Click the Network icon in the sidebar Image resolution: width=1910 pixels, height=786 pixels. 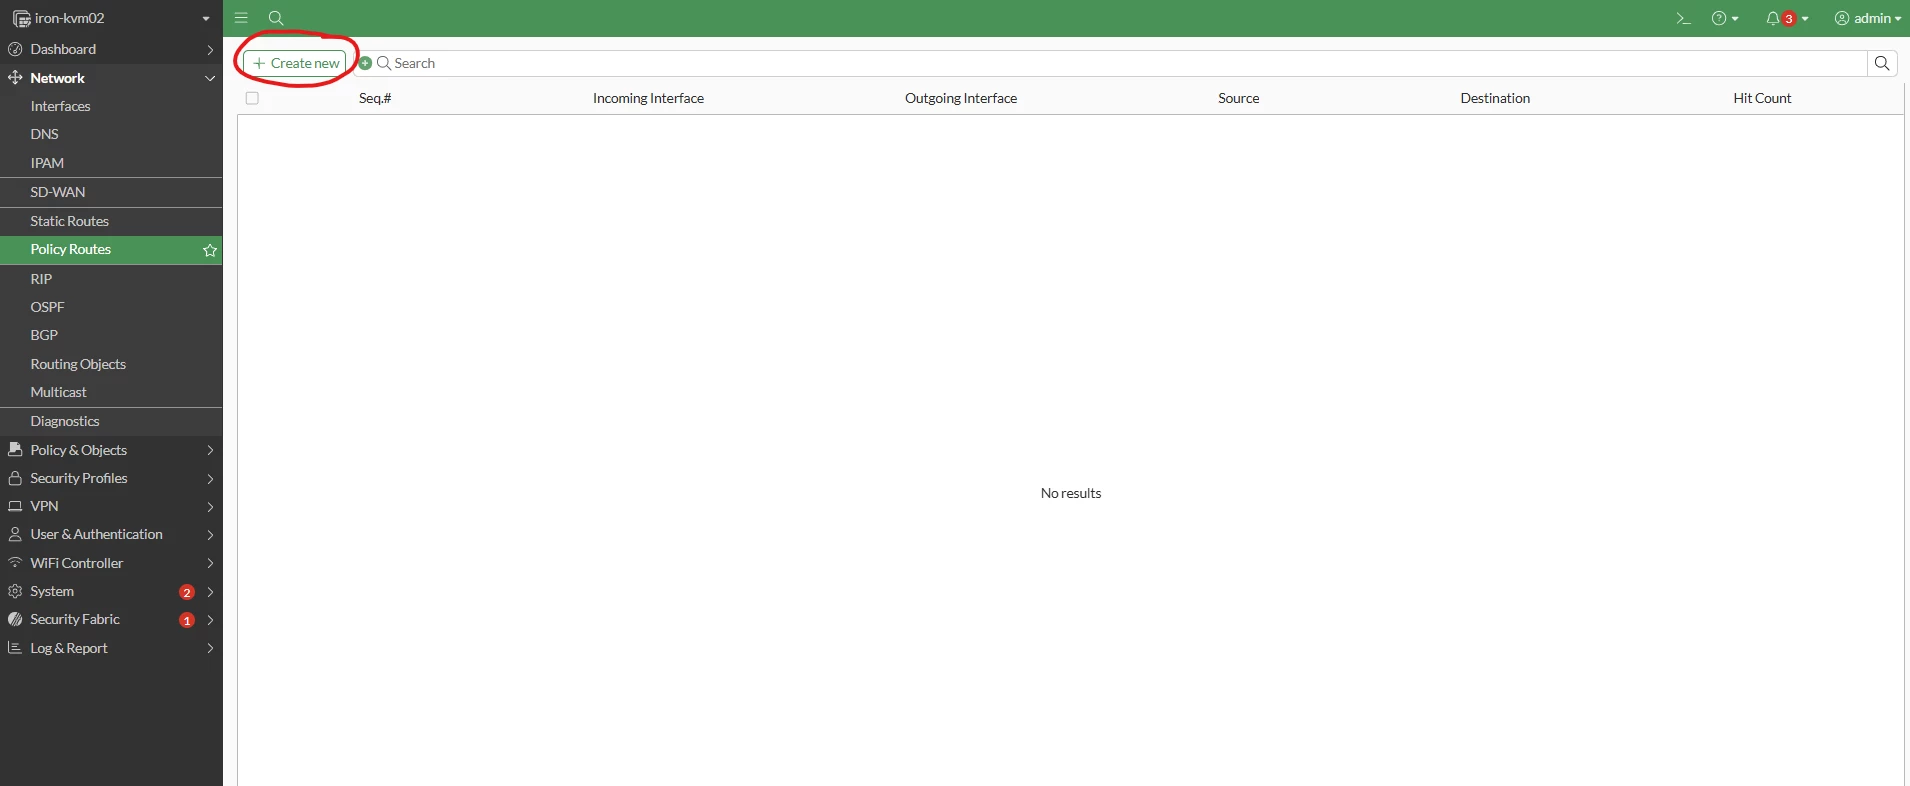coord(15,77)
